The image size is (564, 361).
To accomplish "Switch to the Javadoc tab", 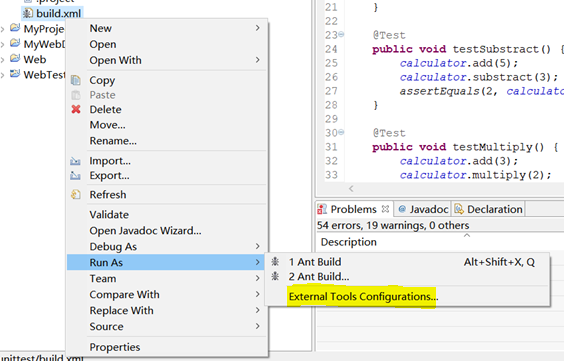I will pyautogui.click(x=423, y=209).
